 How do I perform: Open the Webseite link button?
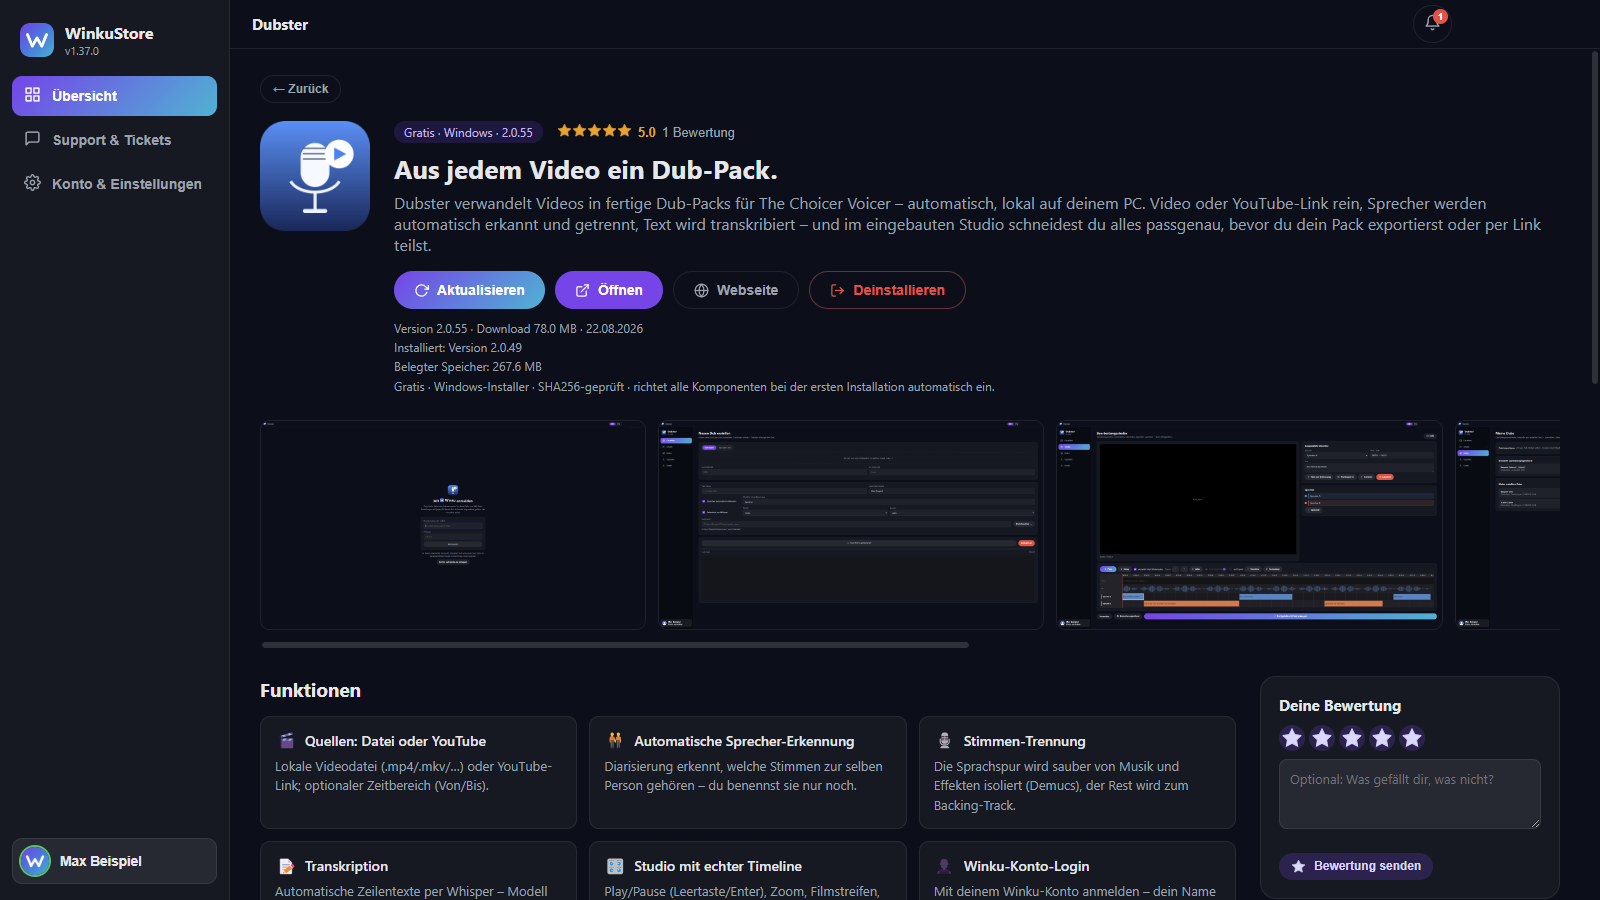(x=736, y=290)
